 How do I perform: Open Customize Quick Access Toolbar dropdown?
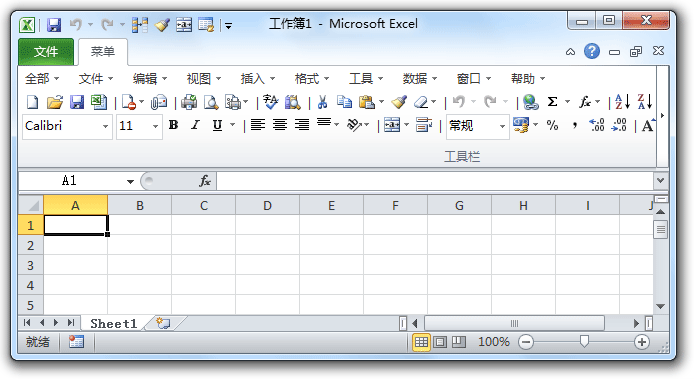coord(228,26)
